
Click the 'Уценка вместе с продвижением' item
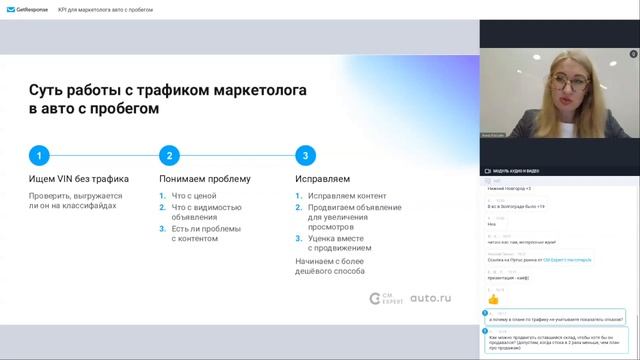333,243
